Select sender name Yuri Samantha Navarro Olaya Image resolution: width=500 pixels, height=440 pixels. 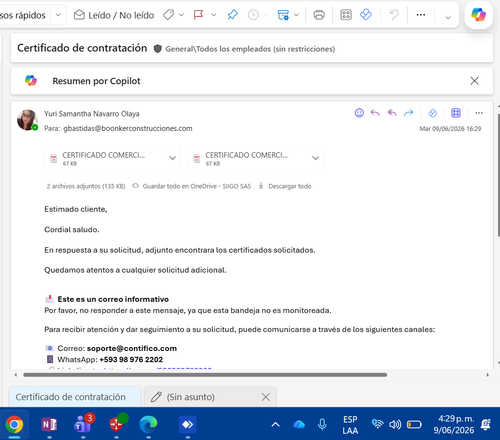92,114
